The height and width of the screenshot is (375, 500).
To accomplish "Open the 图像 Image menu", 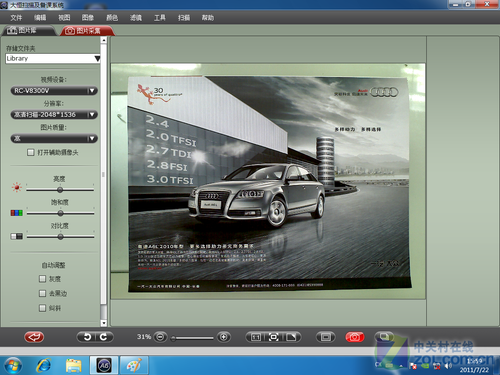I will (88, 18).
